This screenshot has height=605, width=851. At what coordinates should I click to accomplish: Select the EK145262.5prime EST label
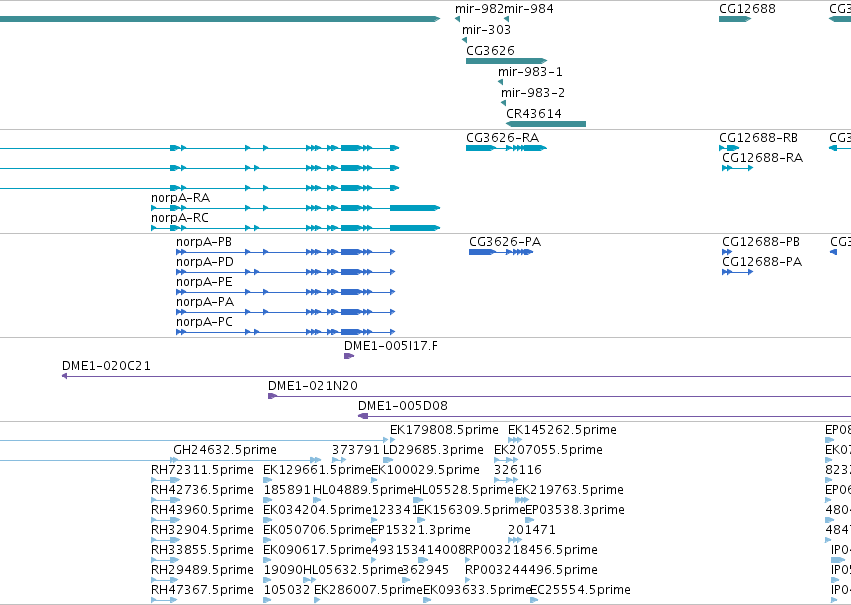click(x=562, y=430)
